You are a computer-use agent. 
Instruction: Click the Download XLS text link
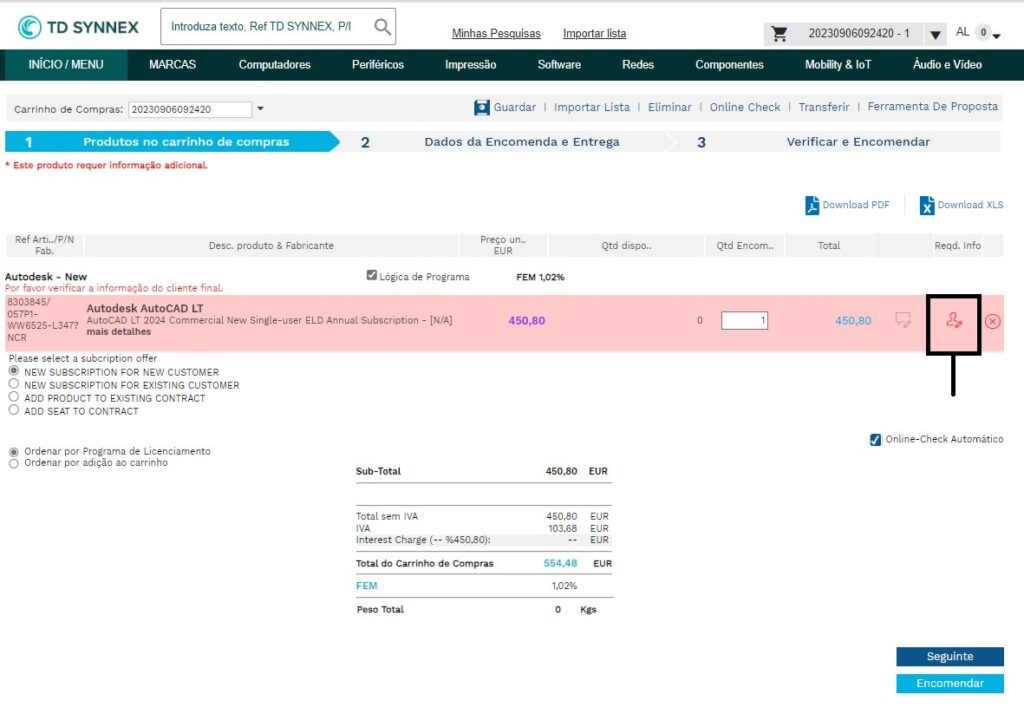click(x=970, y=205)
